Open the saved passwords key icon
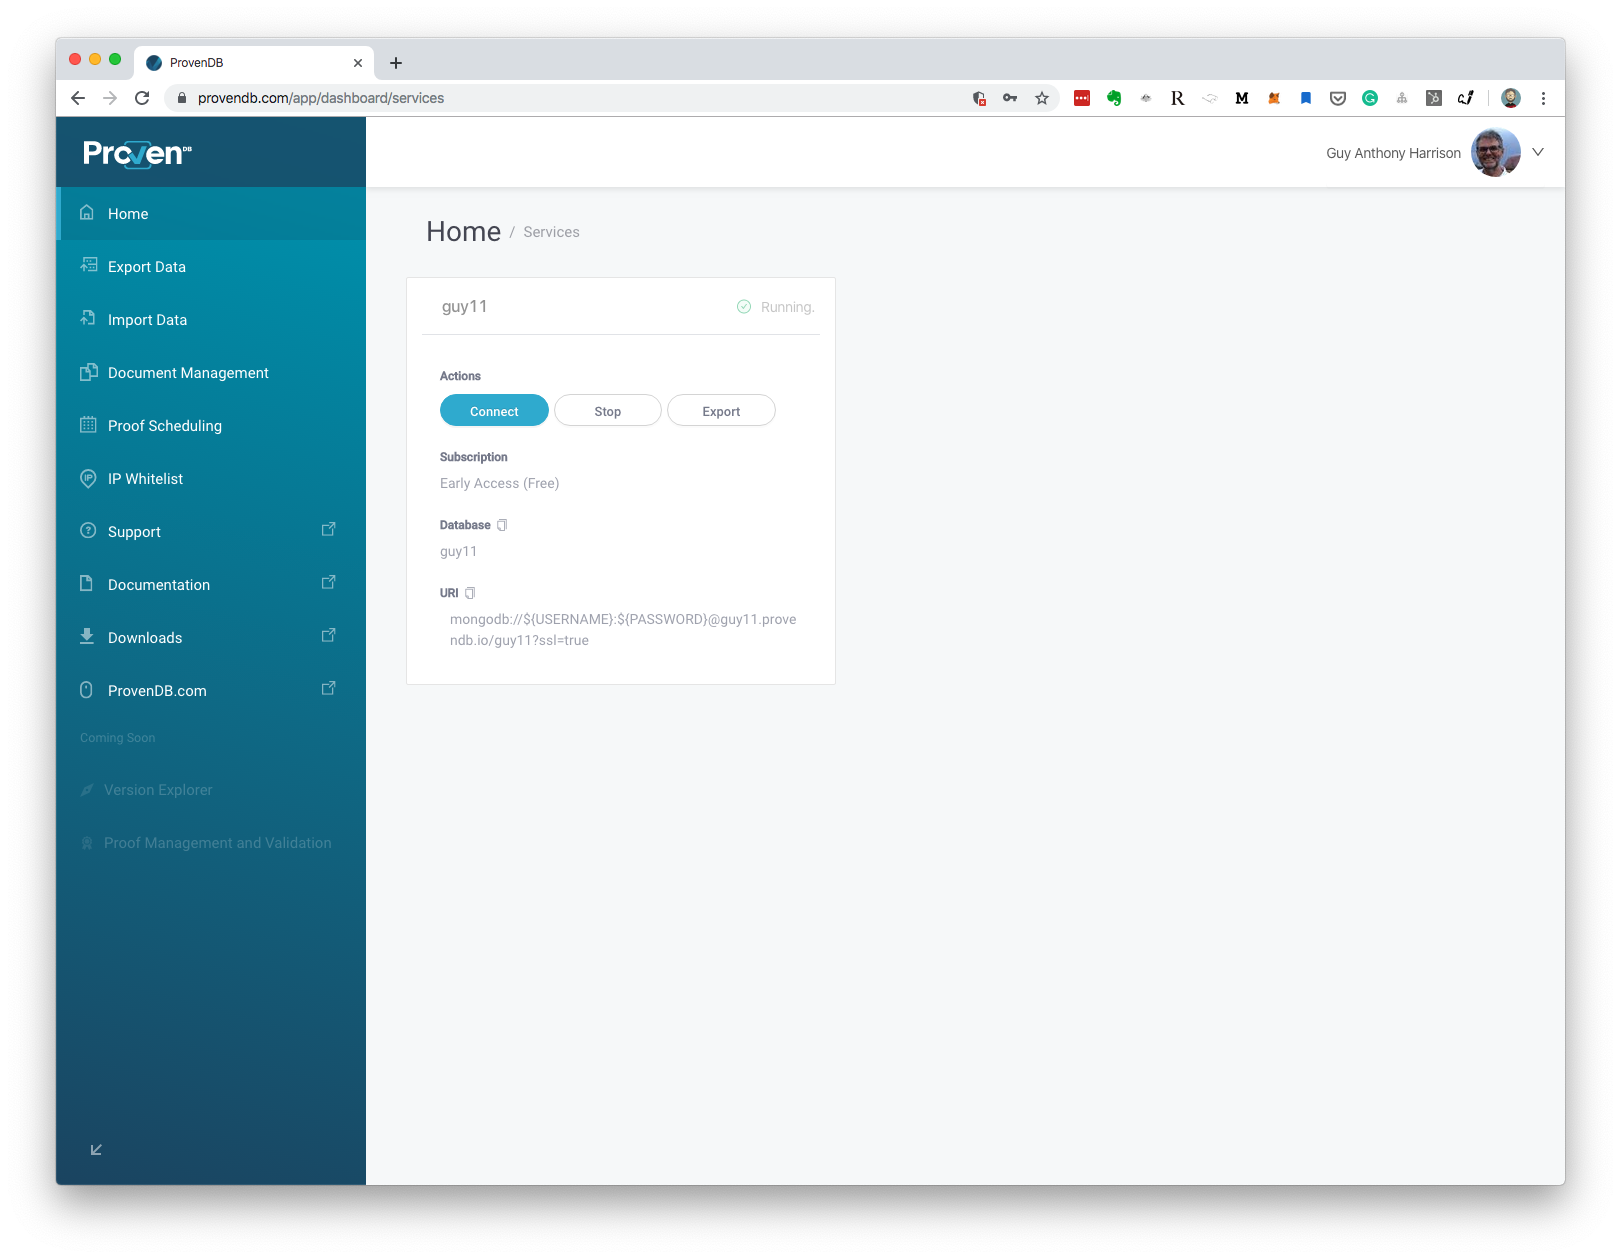Viewport: 1621px width, 1259px height. 1010,98
